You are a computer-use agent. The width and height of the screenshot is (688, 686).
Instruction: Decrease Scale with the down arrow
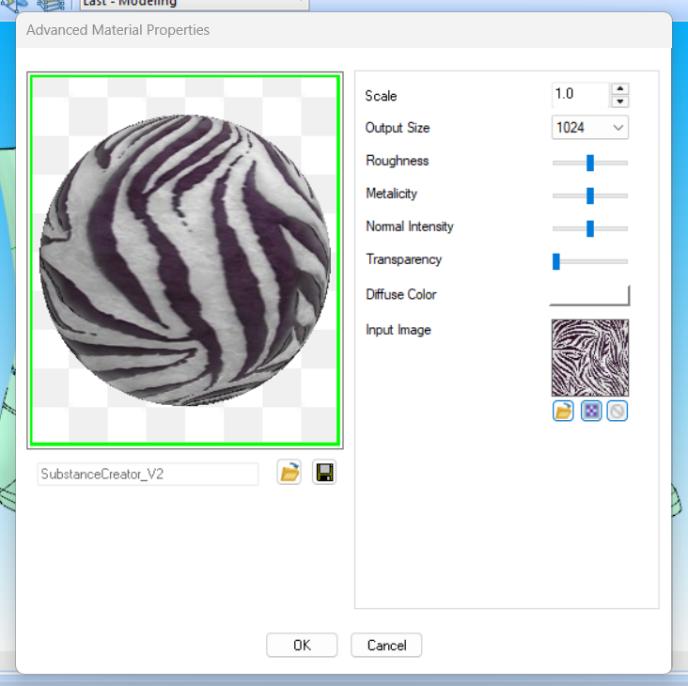click(620, 101)
